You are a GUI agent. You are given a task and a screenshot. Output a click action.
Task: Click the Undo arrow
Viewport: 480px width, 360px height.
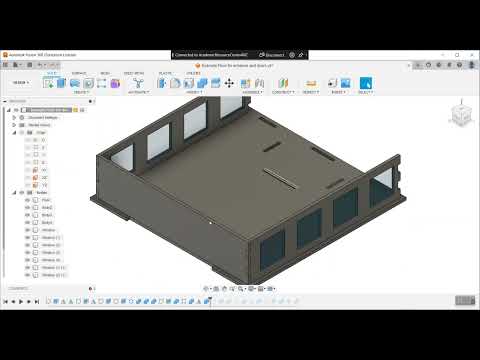click(40, 65)
